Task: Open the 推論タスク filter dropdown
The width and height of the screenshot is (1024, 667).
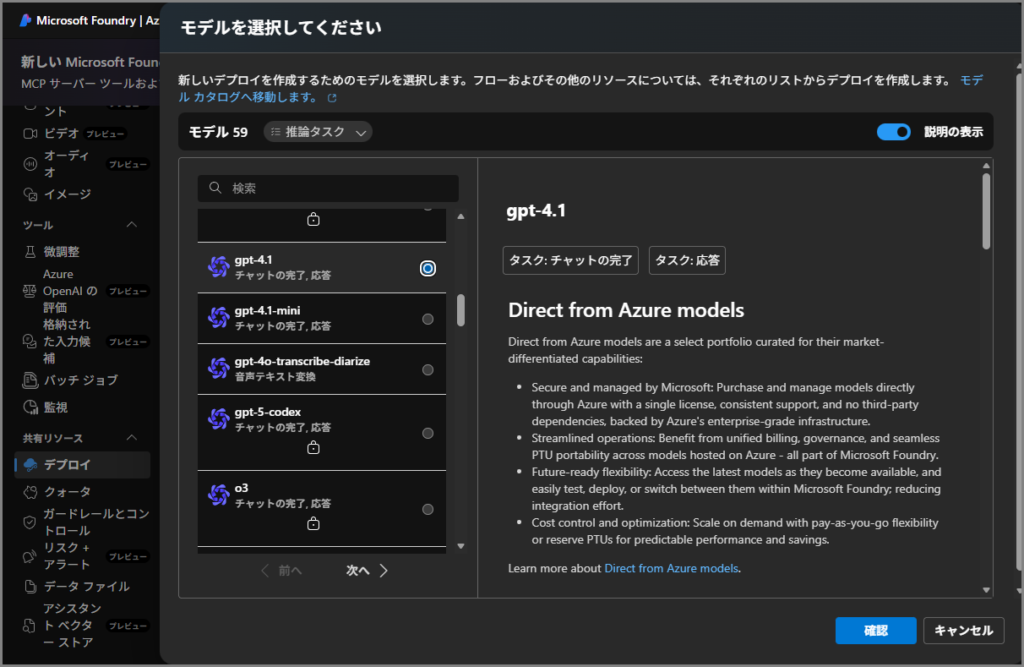Action: tap(318, 132)
